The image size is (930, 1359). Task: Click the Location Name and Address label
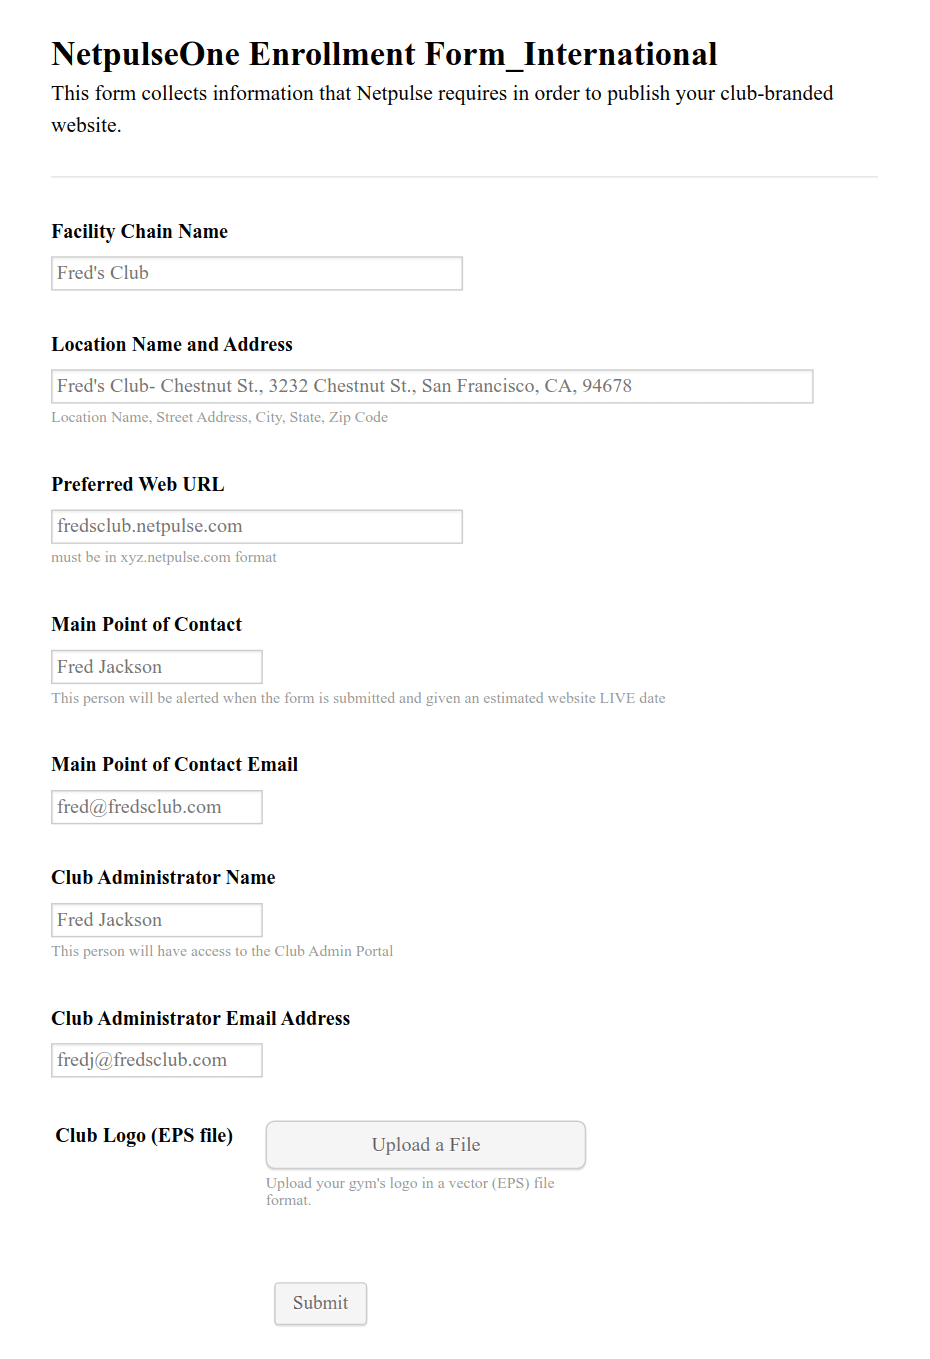click(x=172, y=345)
